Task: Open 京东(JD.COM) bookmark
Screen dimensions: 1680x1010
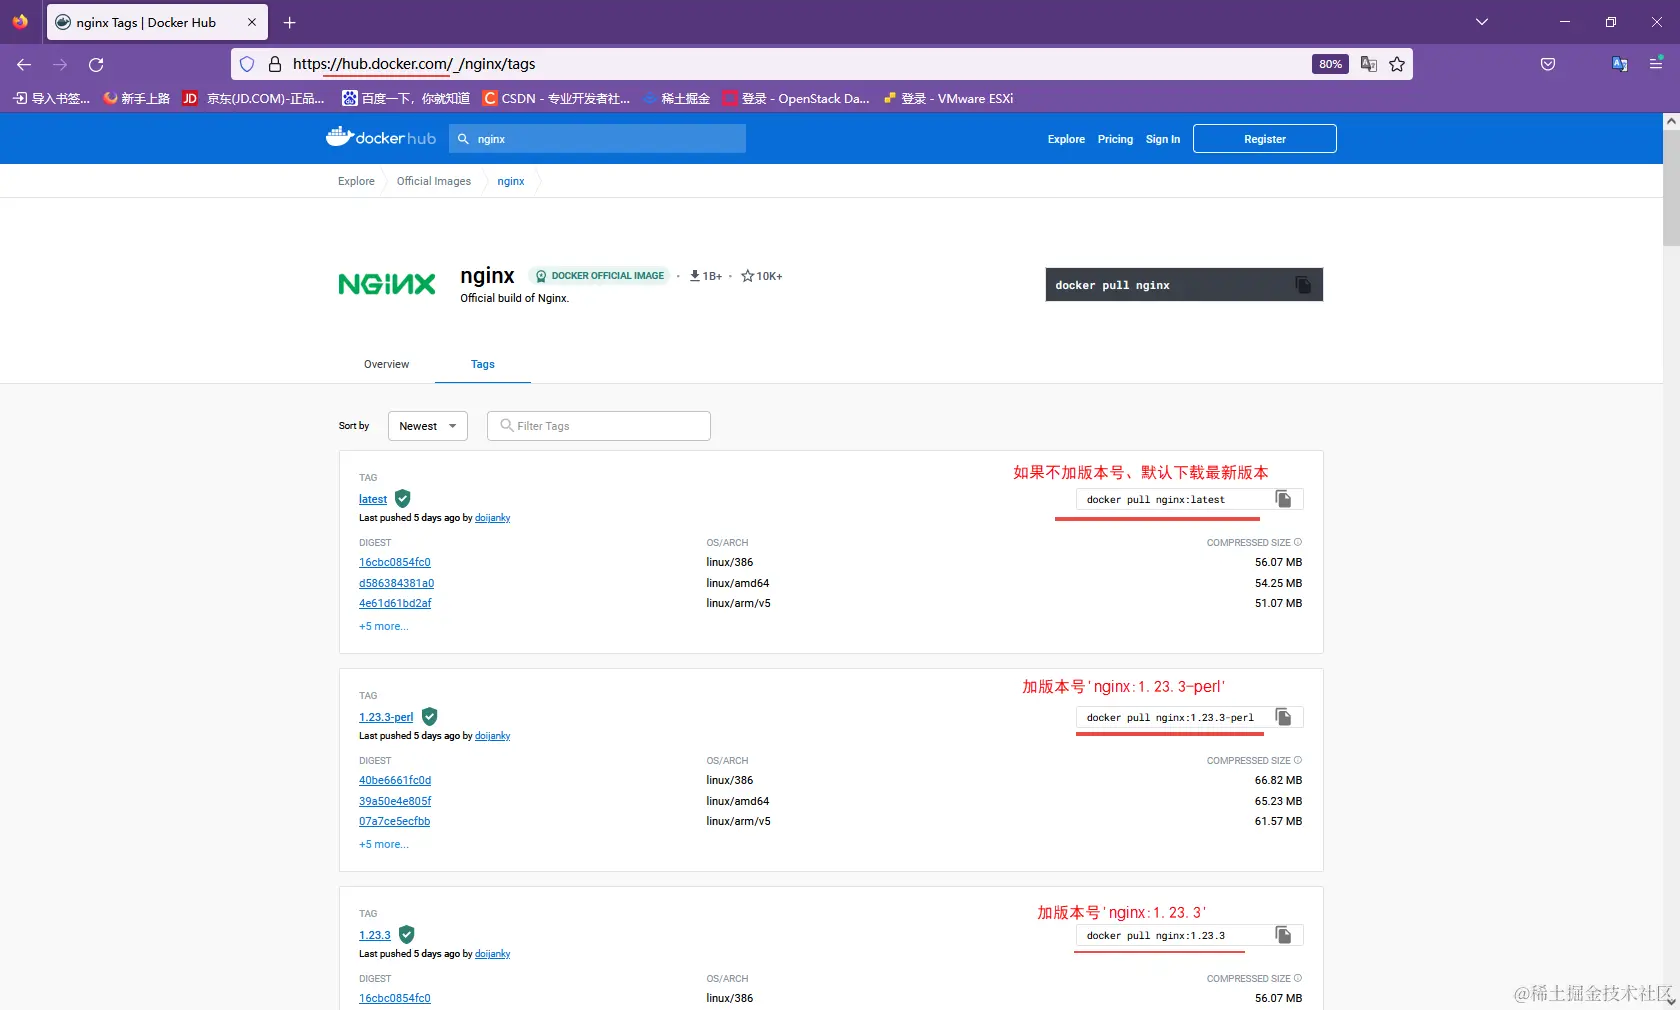Action: click(254, 98)
